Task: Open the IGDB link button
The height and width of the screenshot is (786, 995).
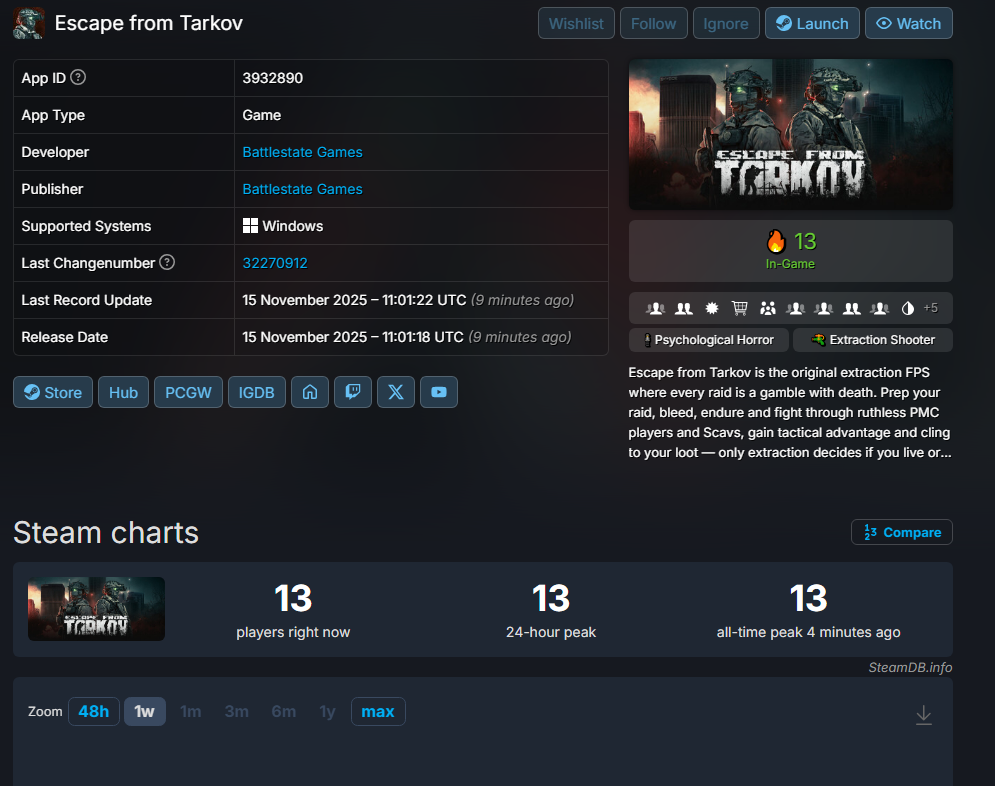Action: (256, 392)
